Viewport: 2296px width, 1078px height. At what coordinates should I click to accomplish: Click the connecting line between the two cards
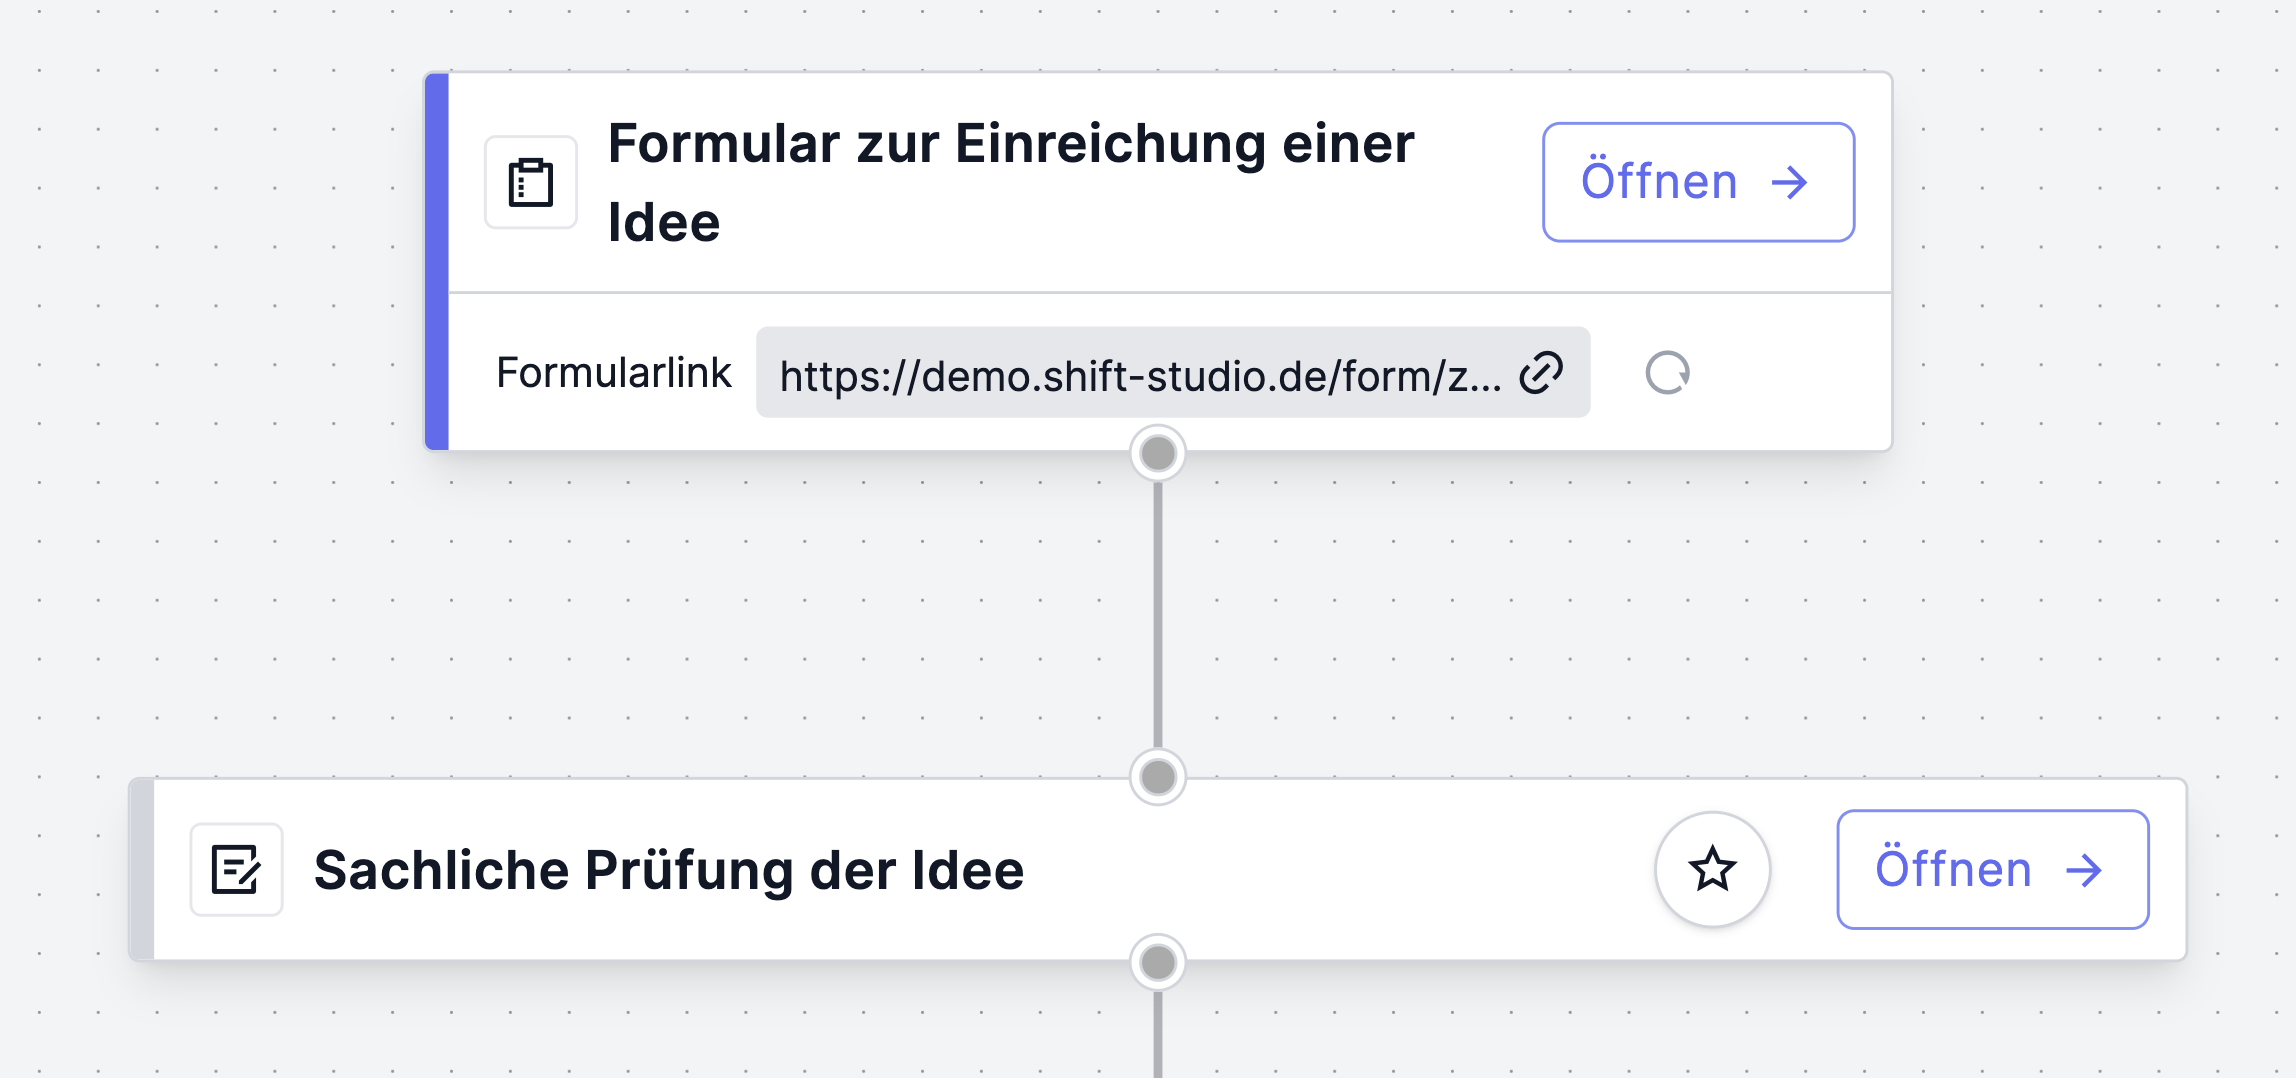[x=1158, y=615]
